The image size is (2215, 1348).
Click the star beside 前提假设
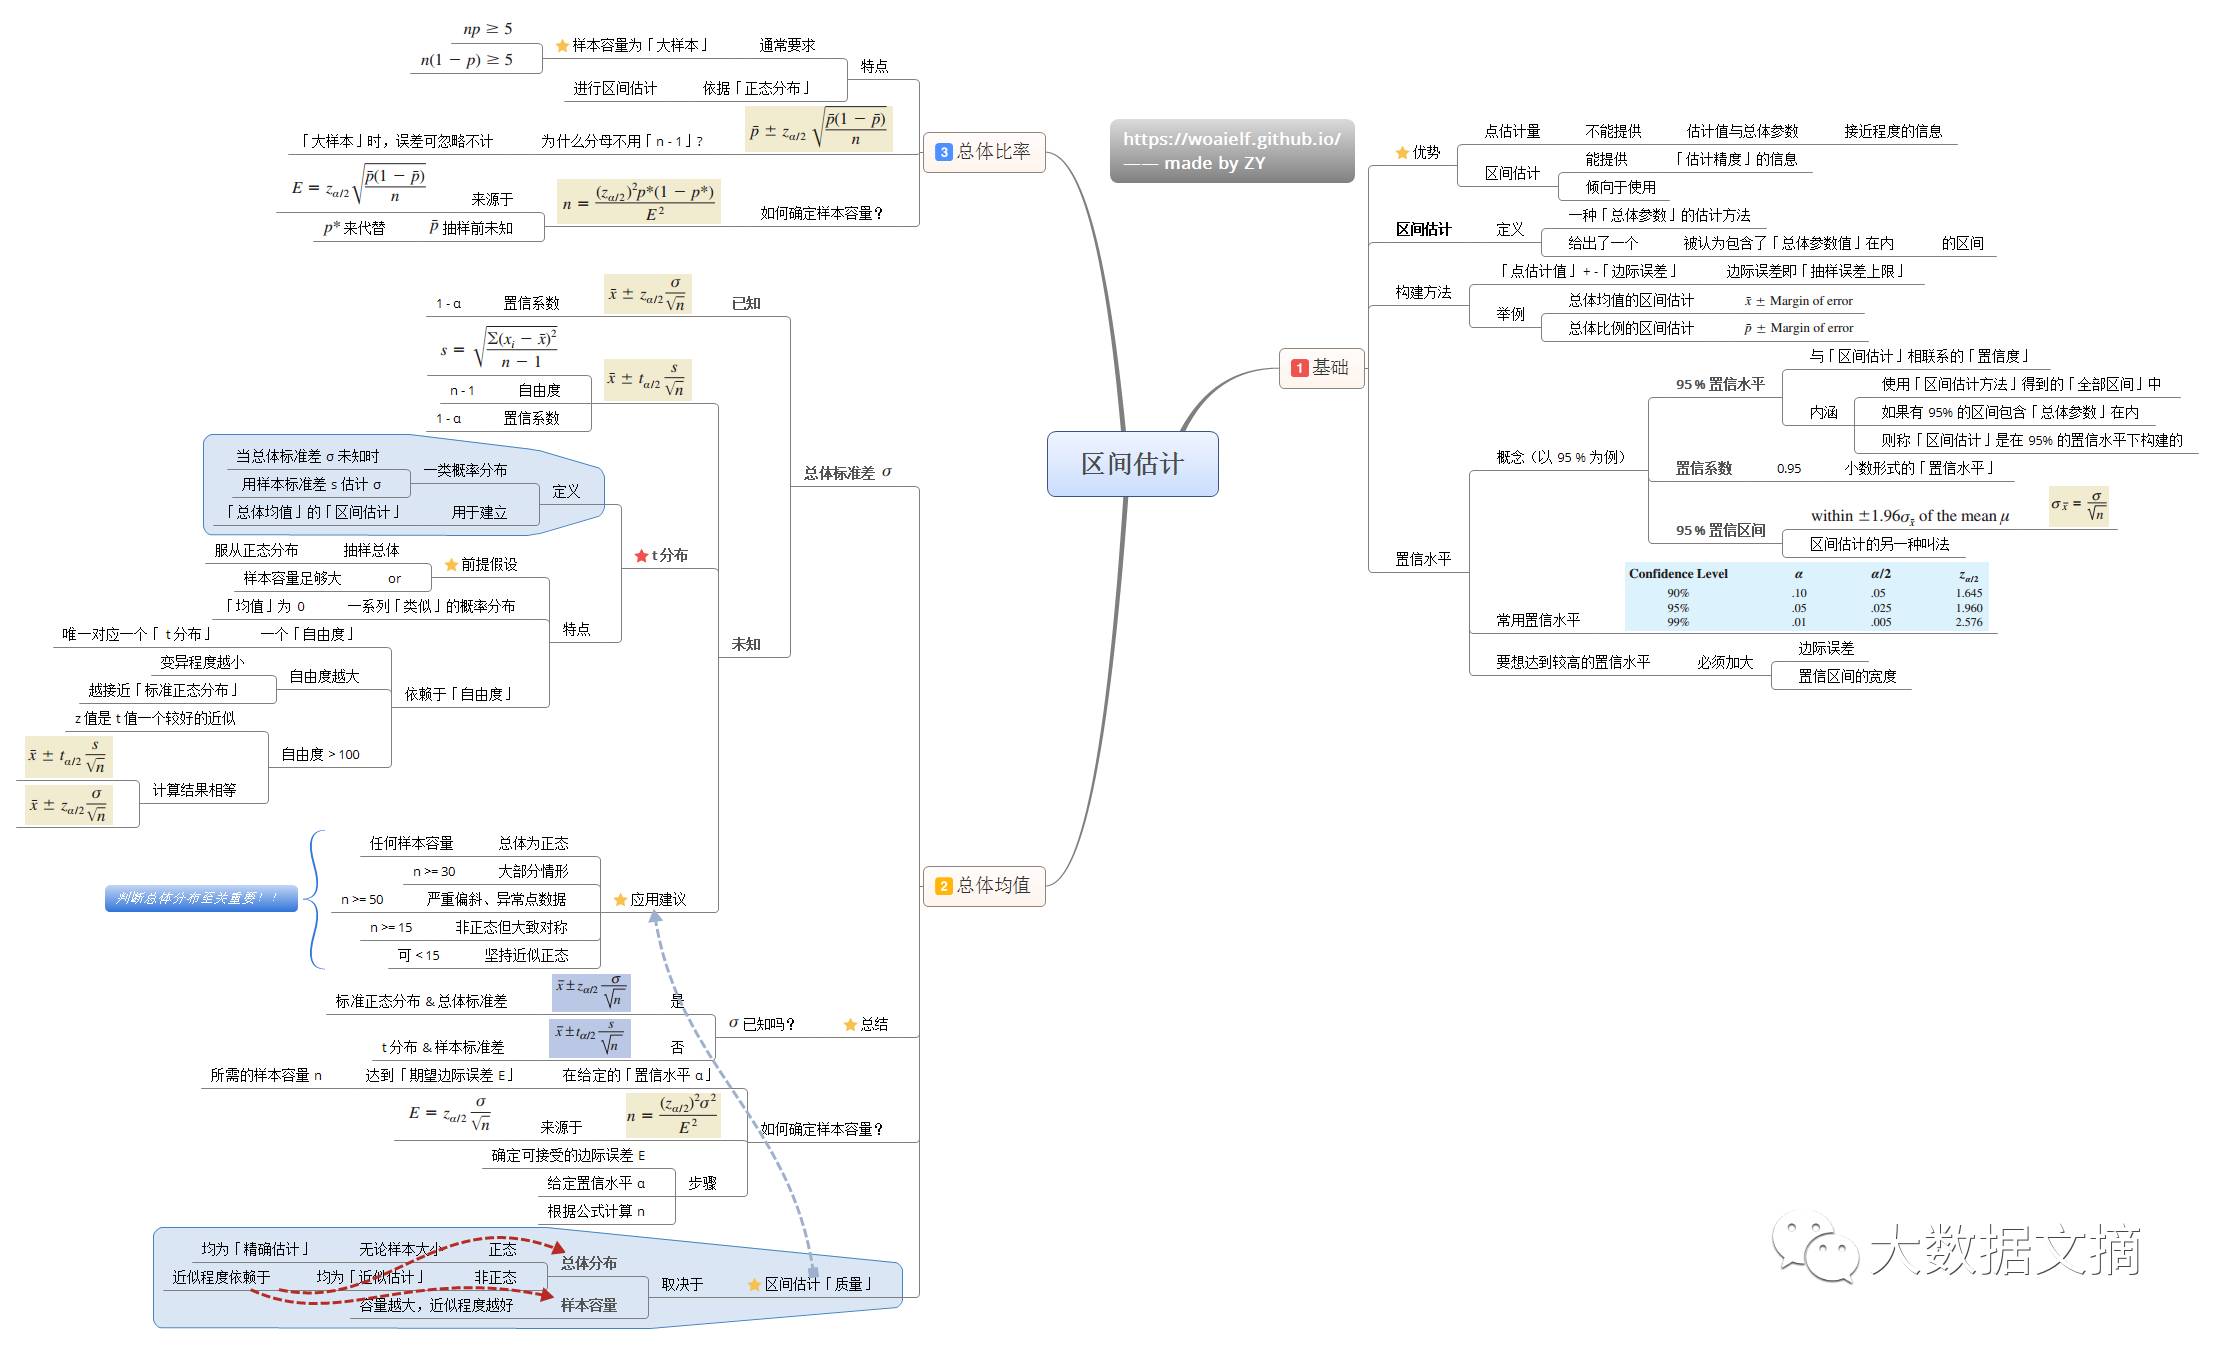tap(451, 565)
